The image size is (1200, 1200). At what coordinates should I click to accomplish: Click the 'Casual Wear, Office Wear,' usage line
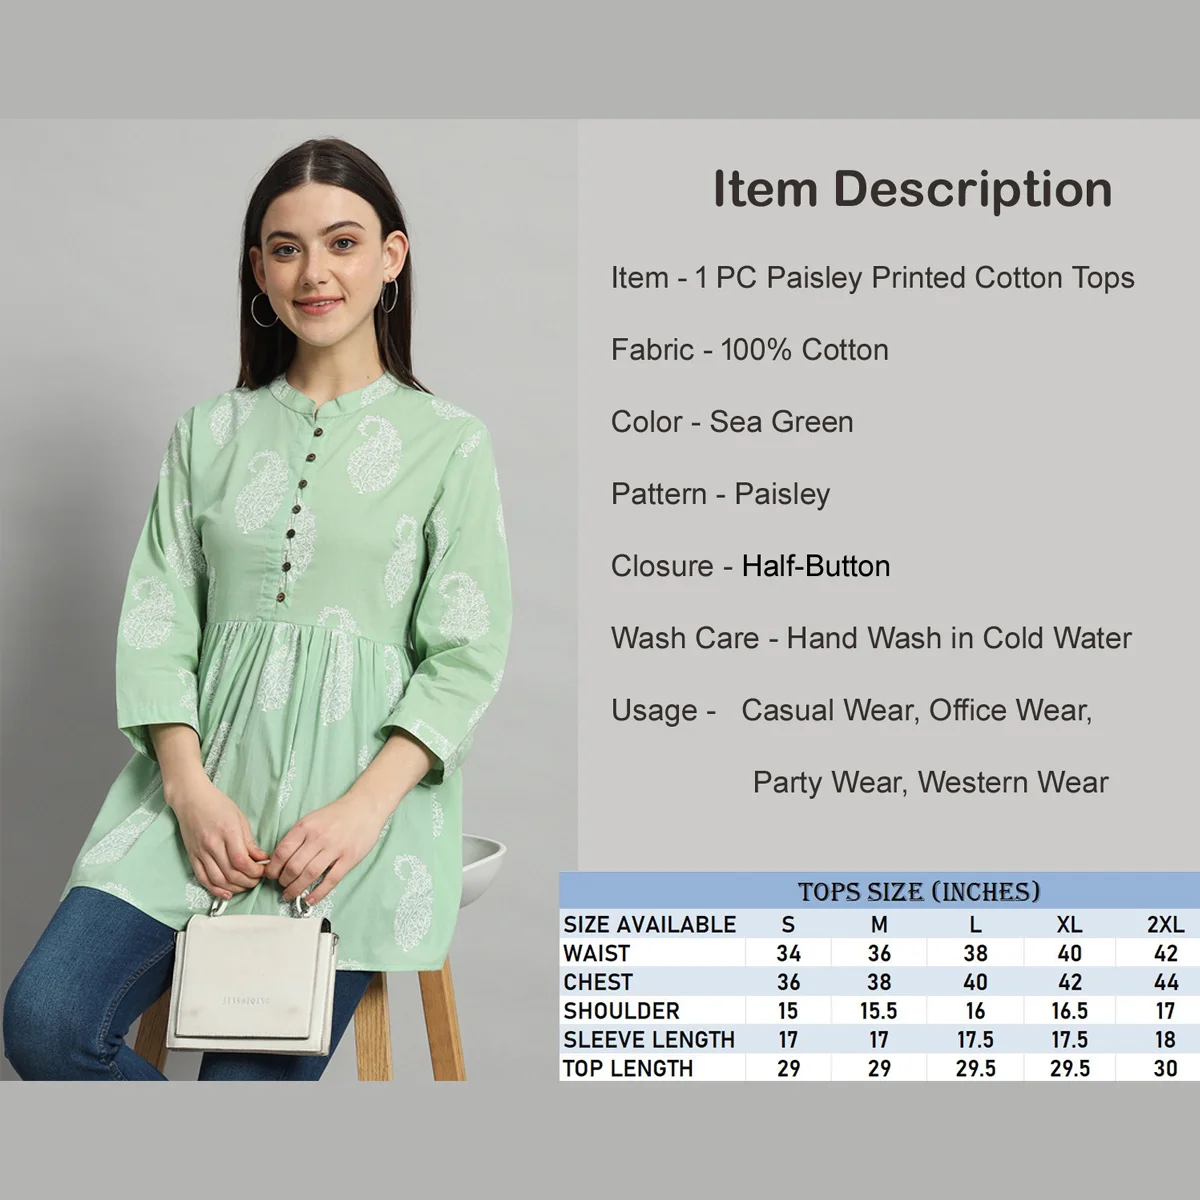(x=917, y=710)
